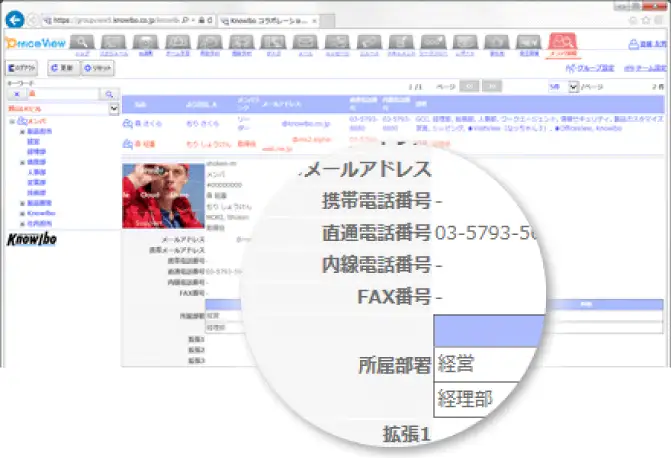Click the メールアドレス column header
671x458 pixels.
(281, 104)
